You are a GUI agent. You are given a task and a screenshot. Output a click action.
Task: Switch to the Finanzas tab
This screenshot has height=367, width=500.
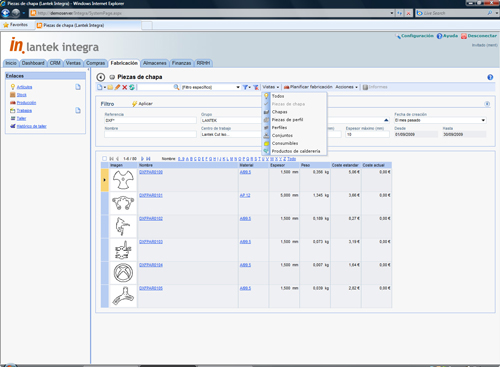pyautogui.click(x=182, y=63)
